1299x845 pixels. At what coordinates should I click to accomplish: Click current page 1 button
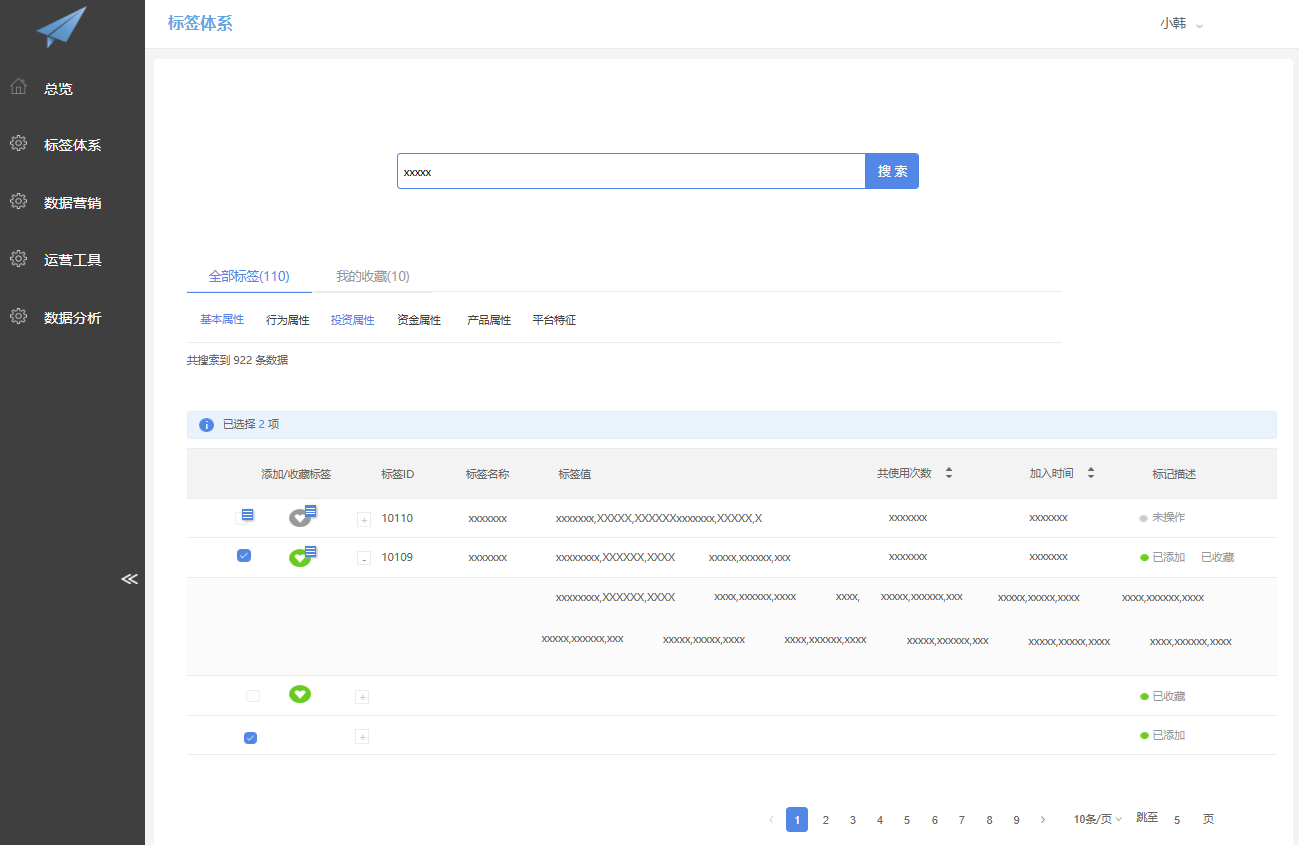[797, 820]
